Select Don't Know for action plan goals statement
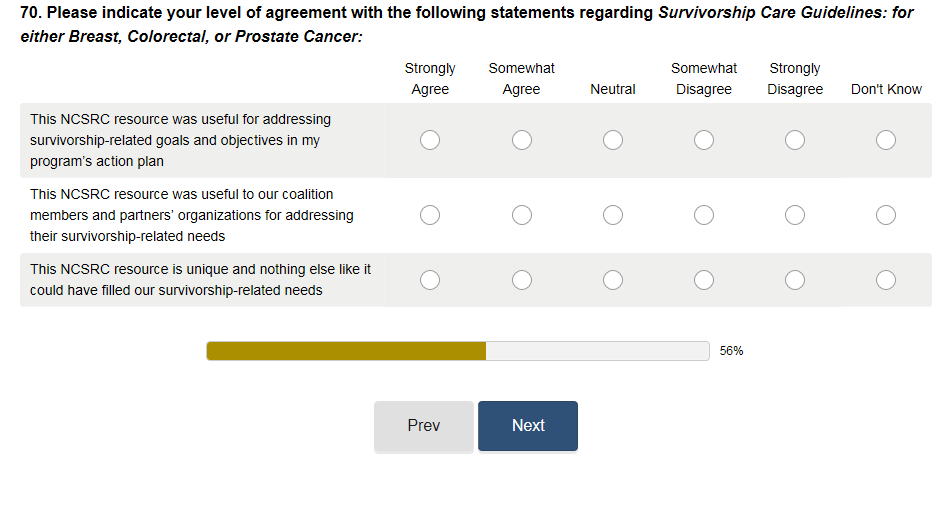947x508 pixels. [x=886, y=140]
